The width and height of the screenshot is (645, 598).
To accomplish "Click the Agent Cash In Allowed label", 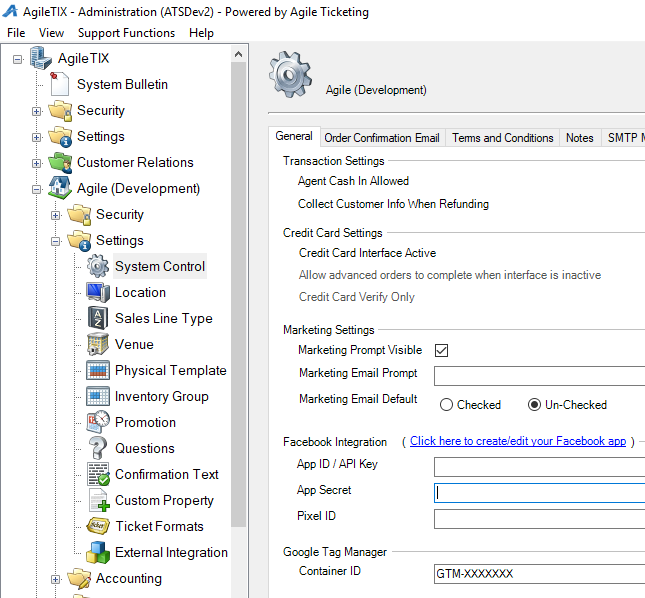I will 353,181.
